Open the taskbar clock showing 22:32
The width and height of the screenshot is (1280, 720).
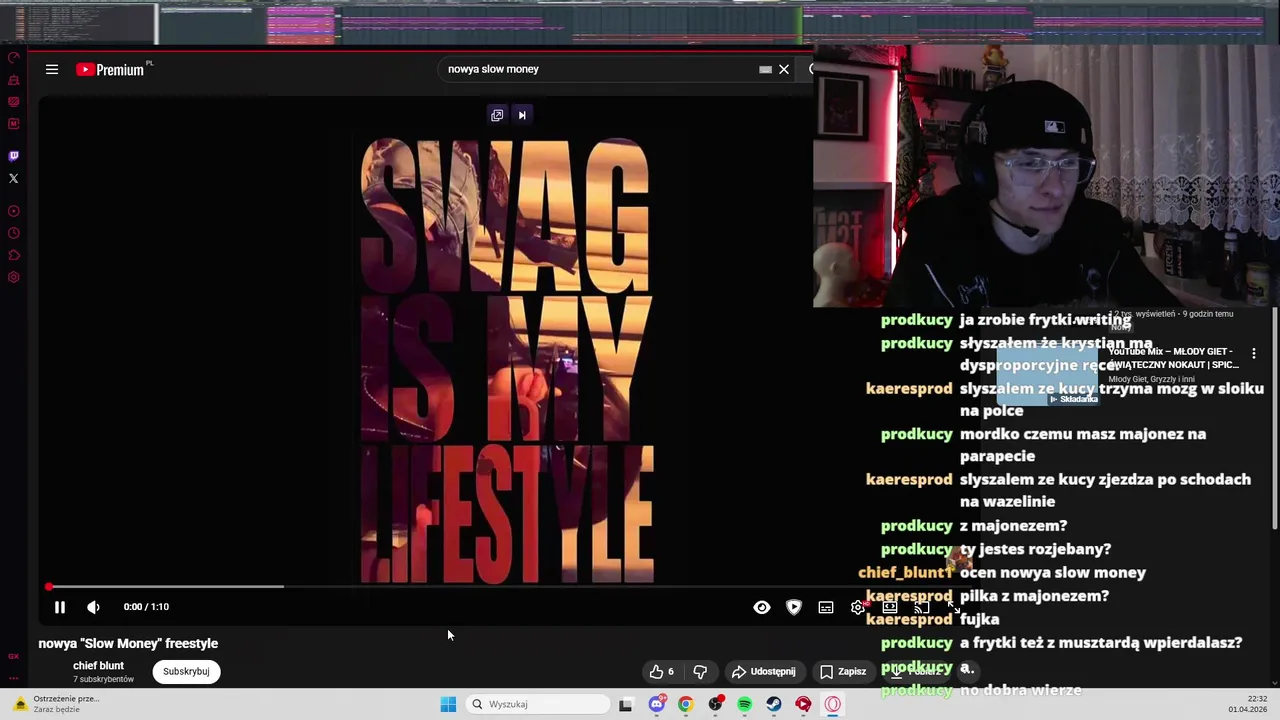pyautogui.click(x=1249, y=704)
